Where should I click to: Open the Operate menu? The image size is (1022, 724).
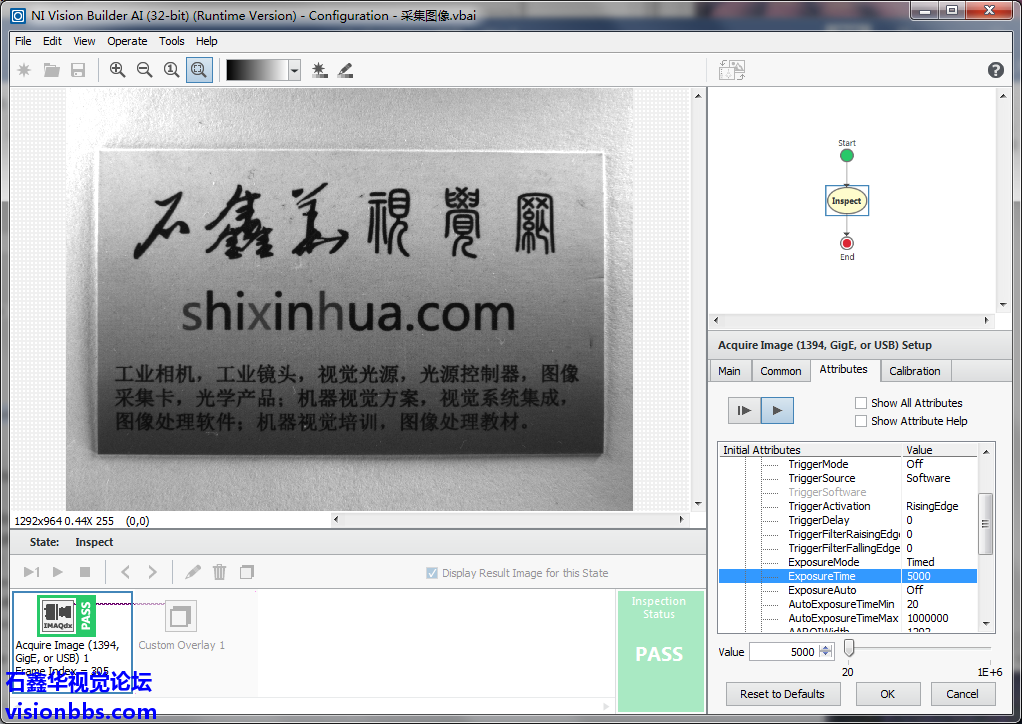[127, 41]
